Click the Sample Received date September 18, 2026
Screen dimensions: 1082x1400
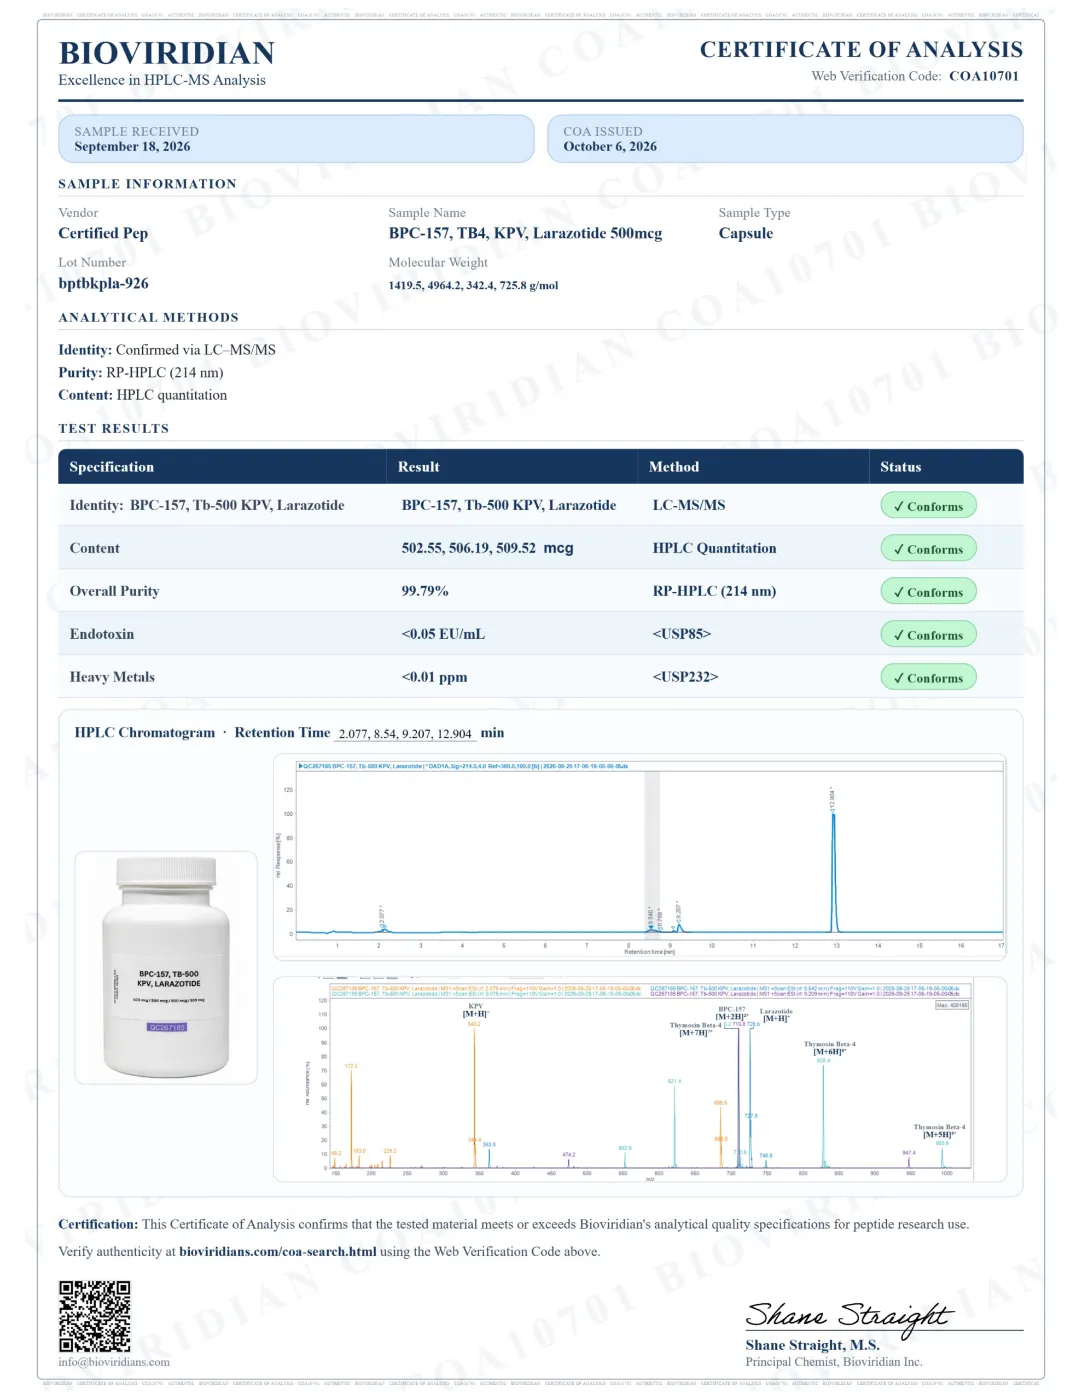[x=132, y=147]
